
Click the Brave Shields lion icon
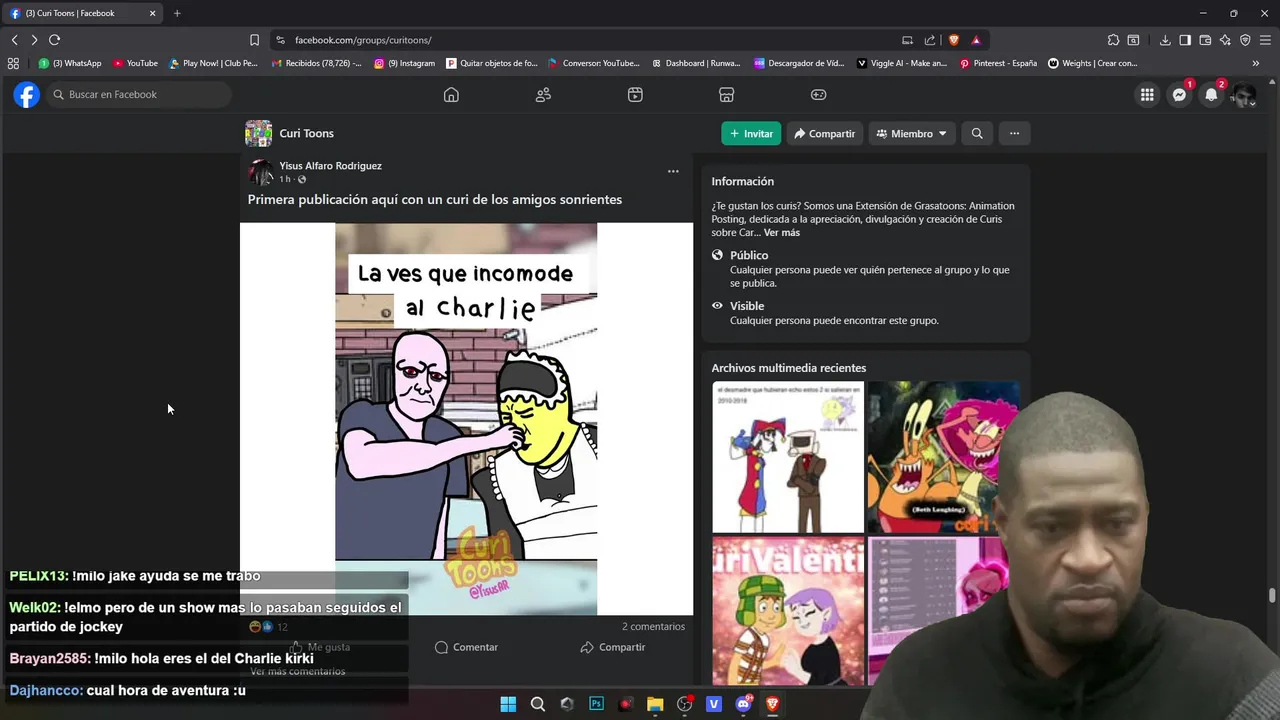[x=954, y=40]
